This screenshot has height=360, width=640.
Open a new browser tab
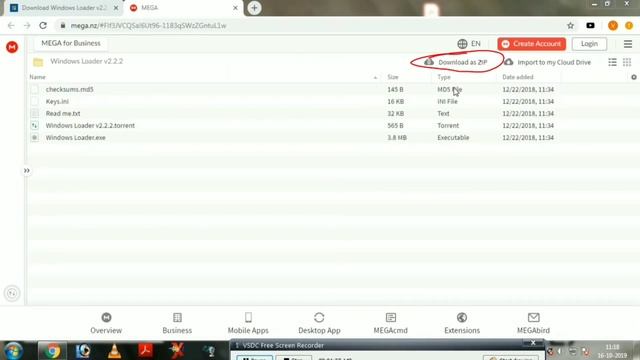coord(254,8)
